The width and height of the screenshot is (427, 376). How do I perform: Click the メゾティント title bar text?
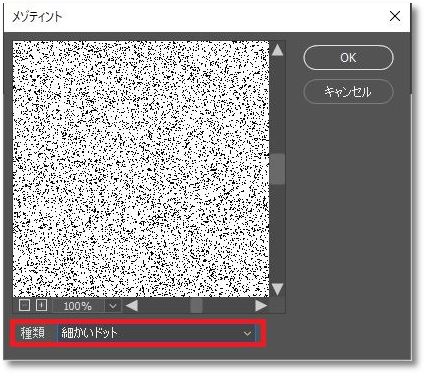pyautogui.click(x=37, y=16)
